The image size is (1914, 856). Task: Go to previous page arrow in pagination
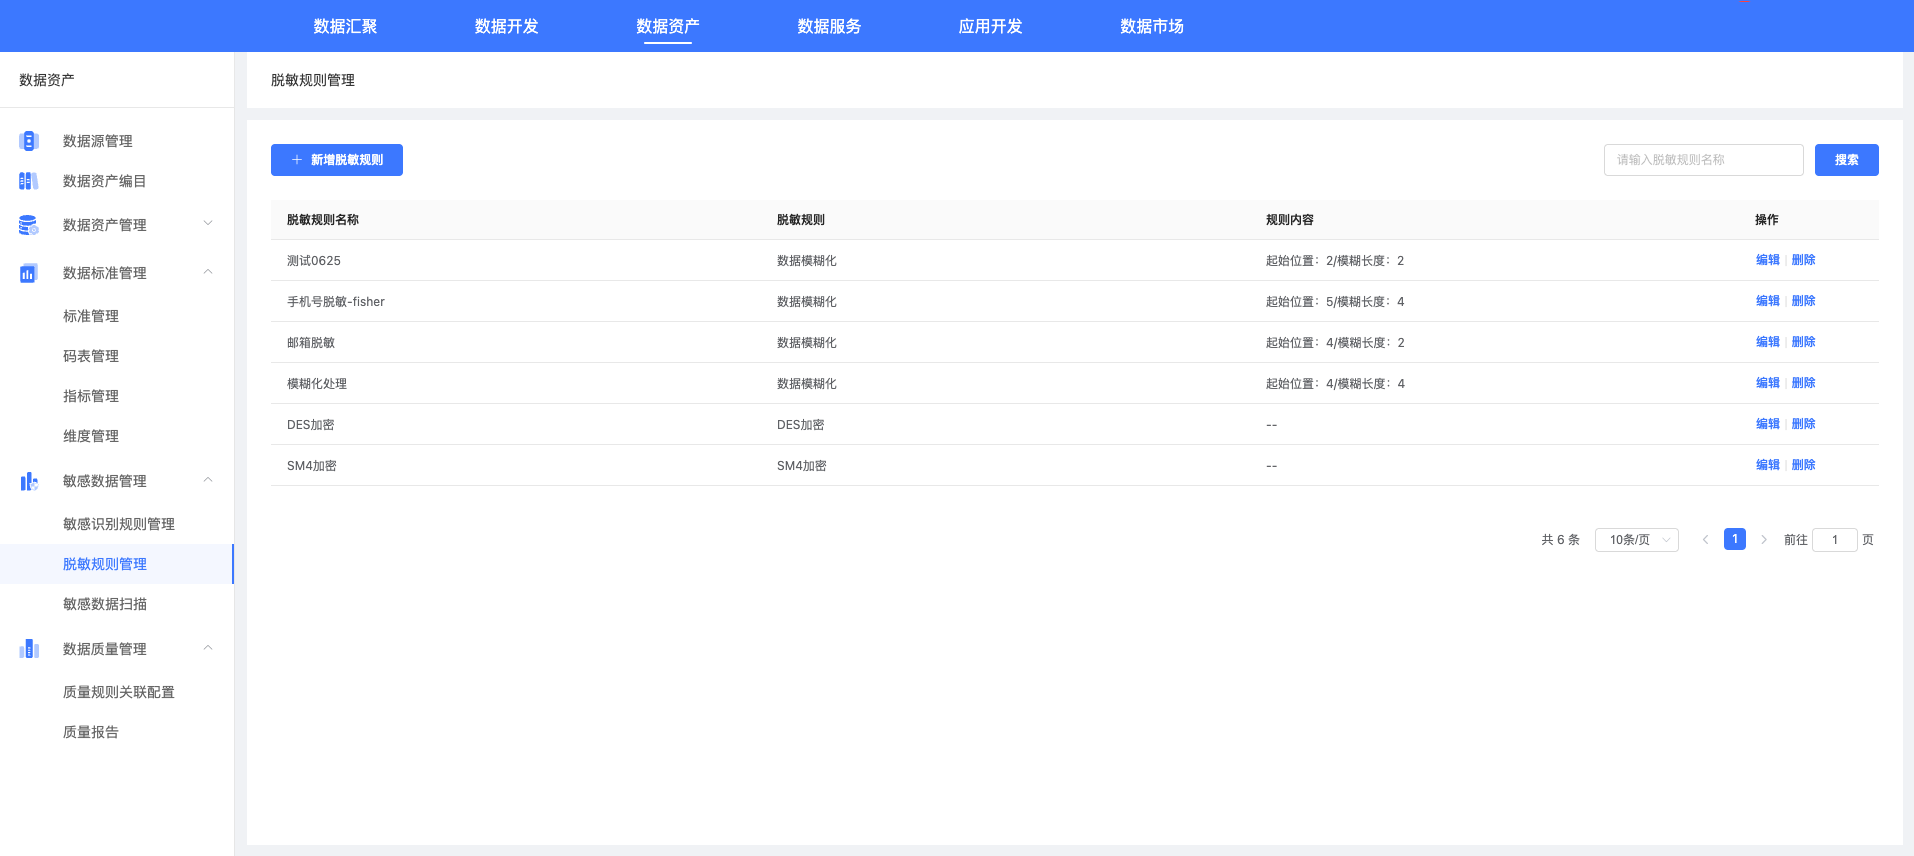[x=1706, y=540]
